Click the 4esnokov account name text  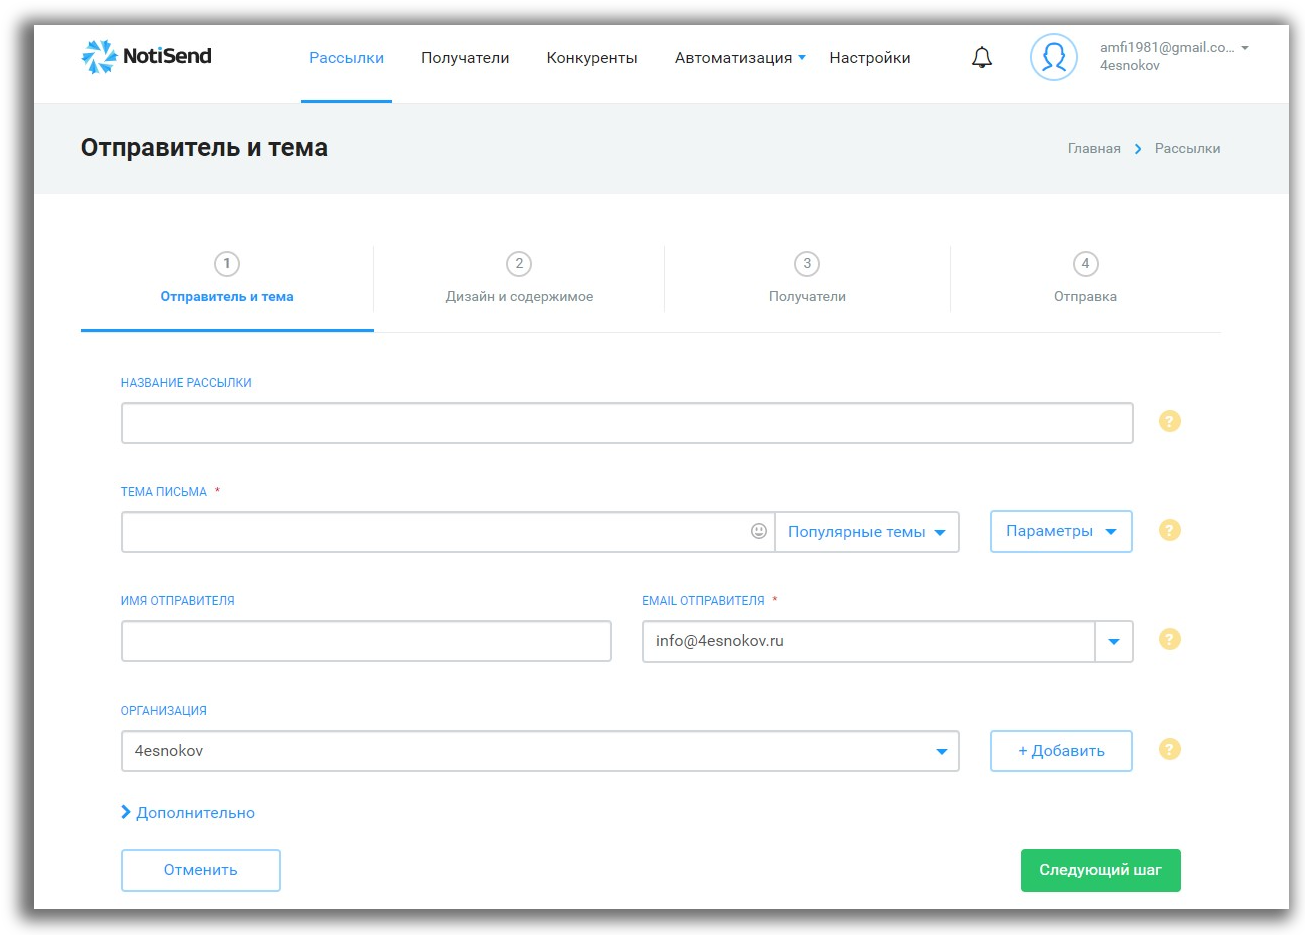coord(1130,66)
